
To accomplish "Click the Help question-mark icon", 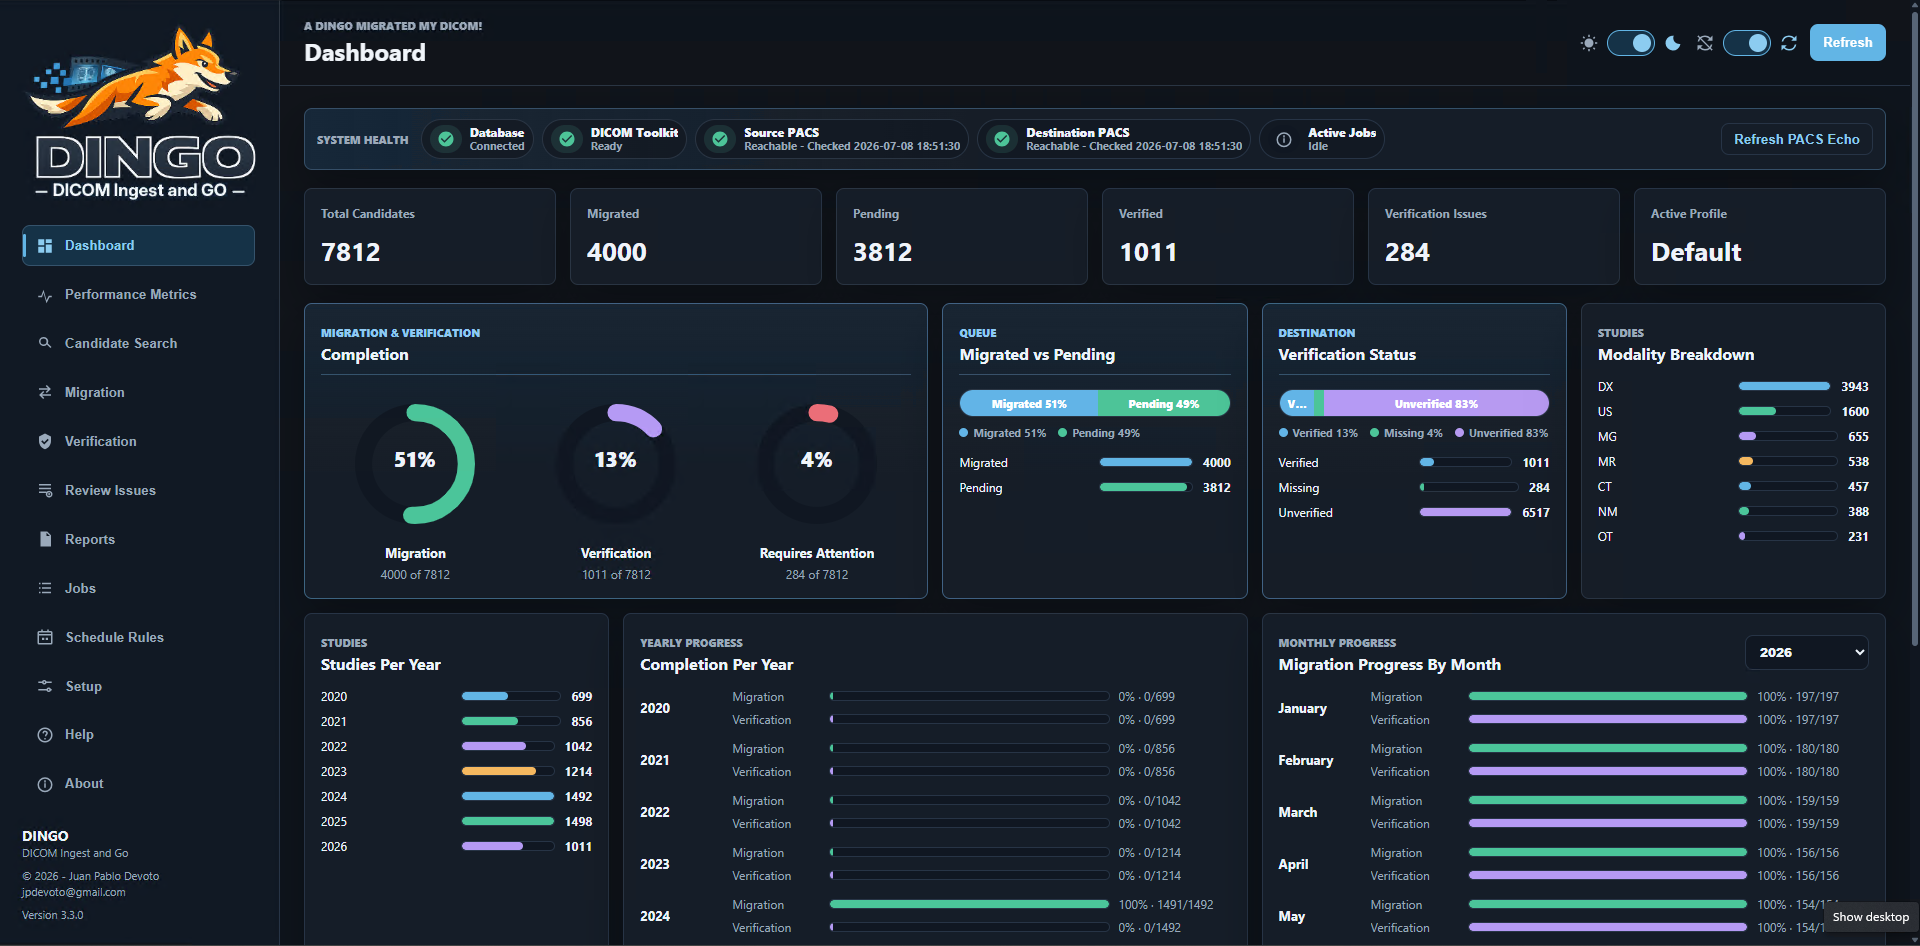I will (x=45, y=735).
